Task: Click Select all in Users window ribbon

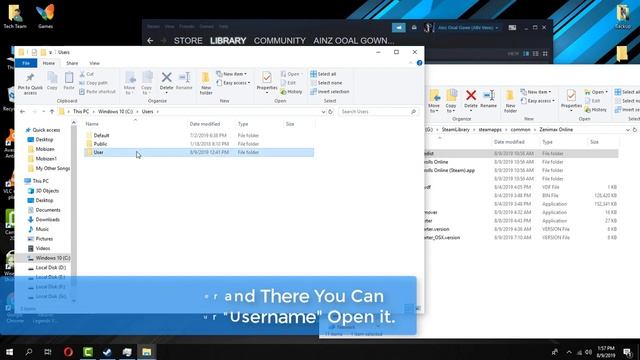Action: tap(323, 74)
